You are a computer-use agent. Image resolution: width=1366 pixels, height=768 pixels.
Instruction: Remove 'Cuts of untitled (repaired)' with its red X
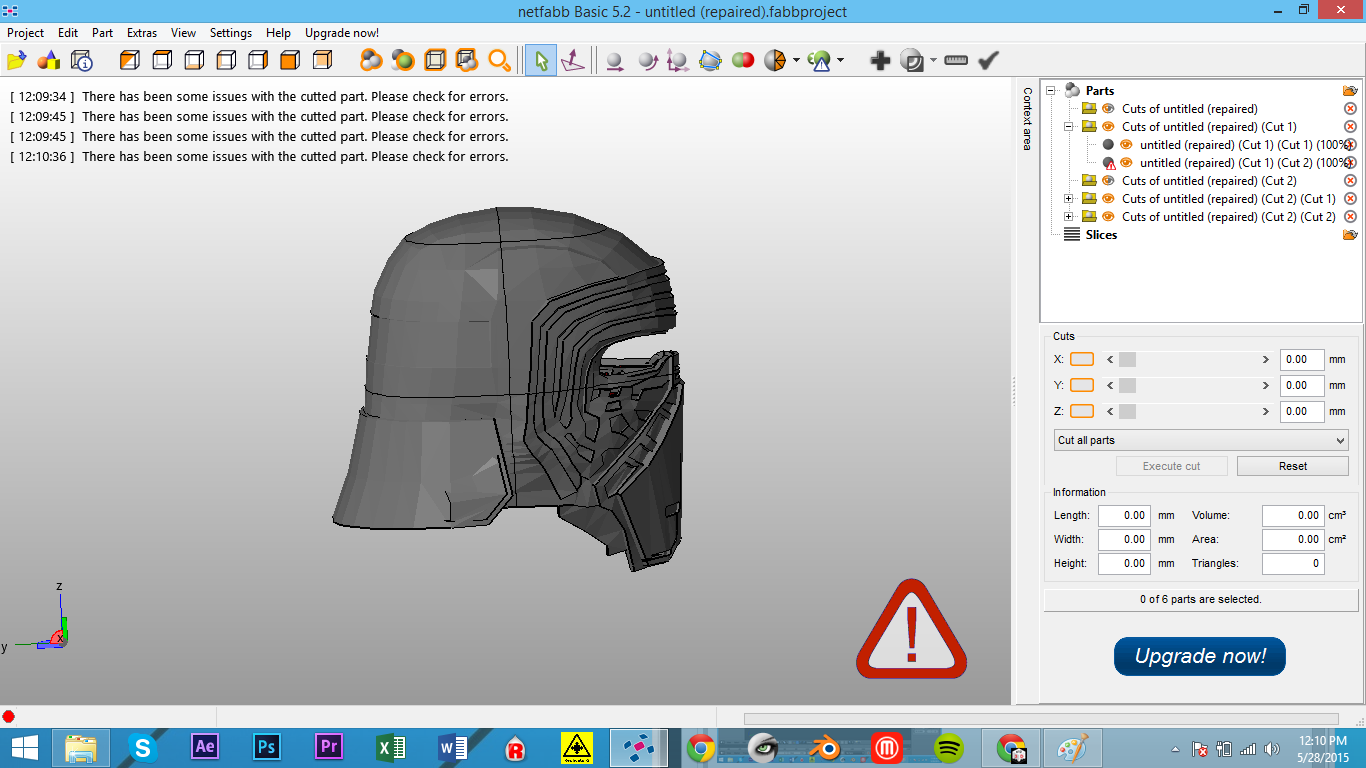1350,109
